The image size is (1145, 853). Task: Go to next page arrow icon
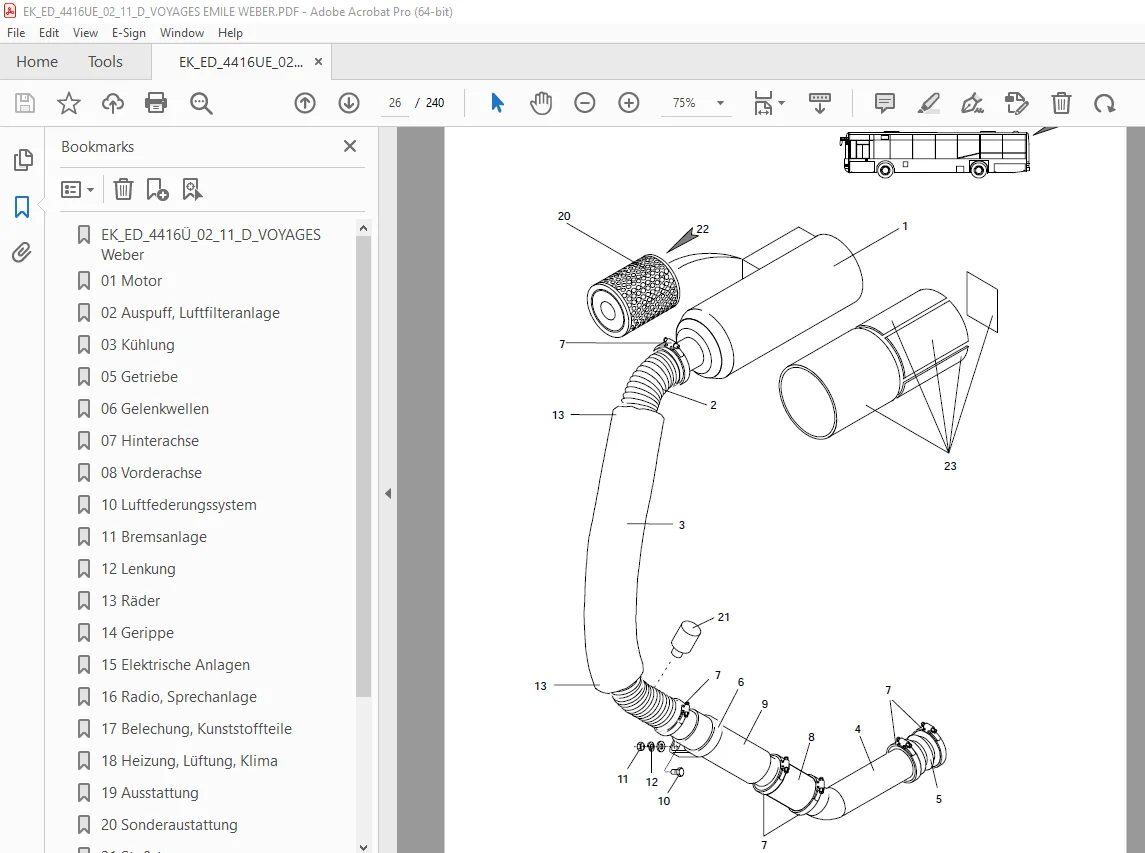(349, 103)
